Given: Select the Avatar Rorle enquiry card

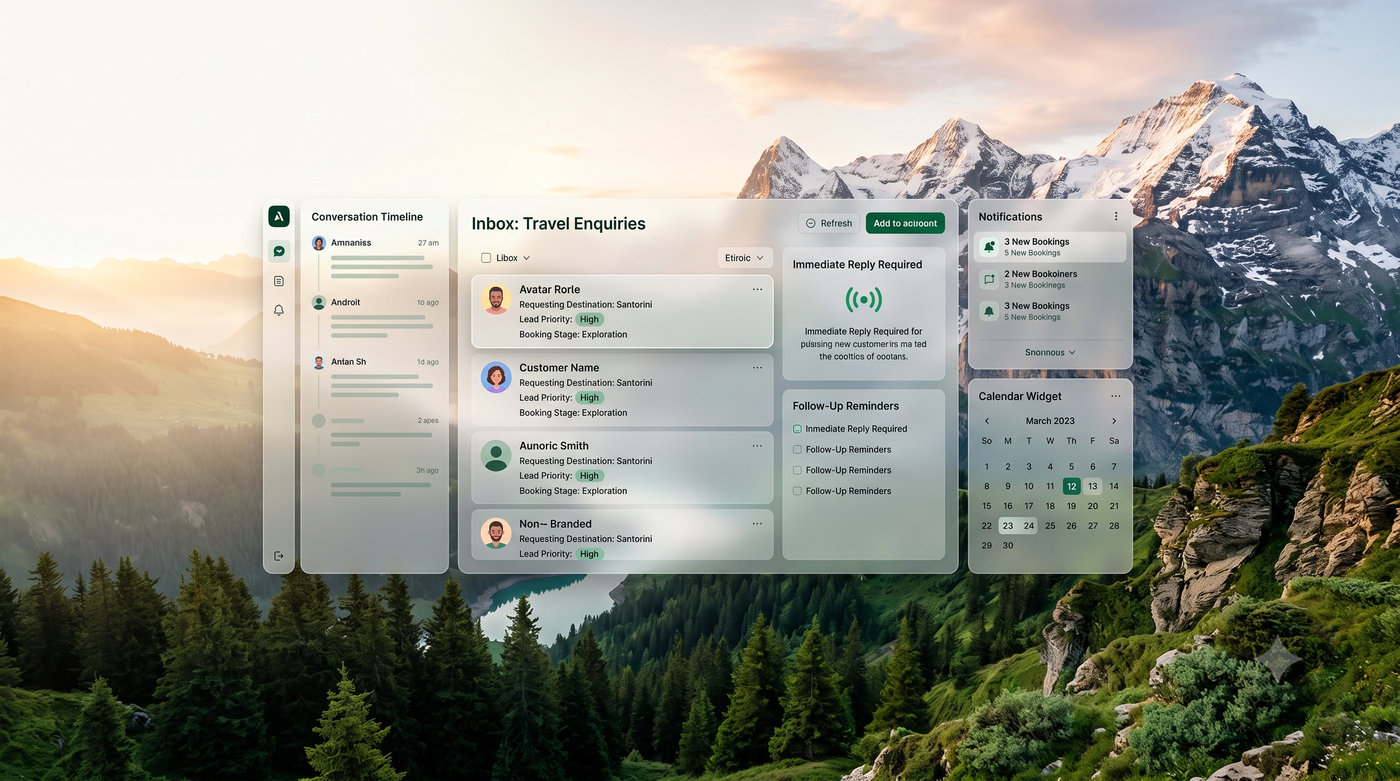Looking at the screenshot, I should pyautogui.click(x=622, y=311).
